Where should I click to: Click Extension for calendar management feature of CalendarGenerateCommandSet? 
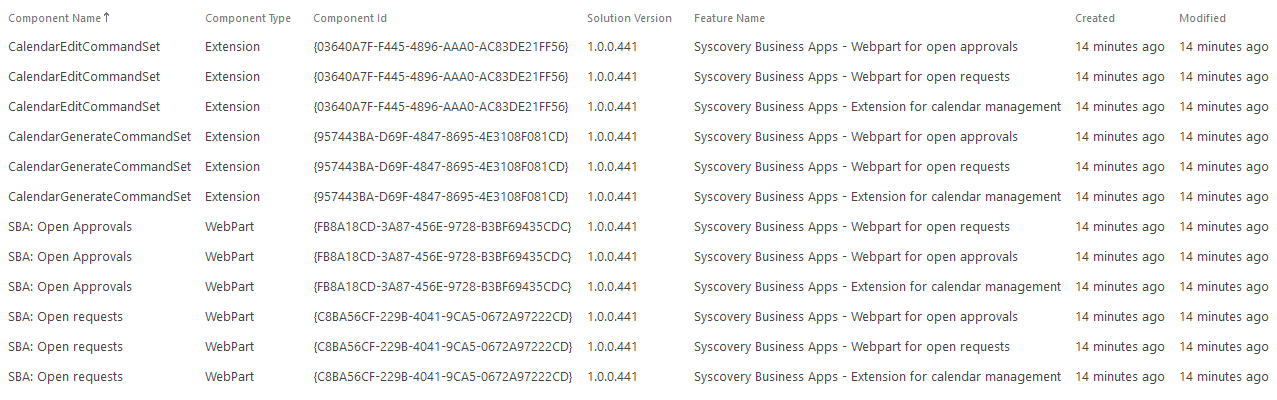coord(878,197)
